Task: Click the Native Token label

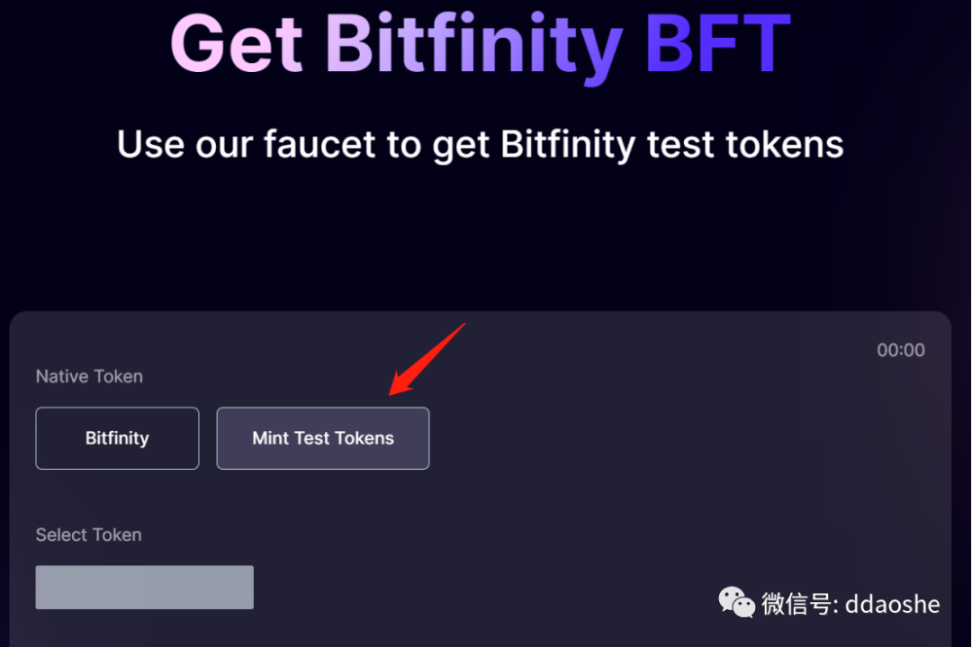Action: [x=89, y=376]
